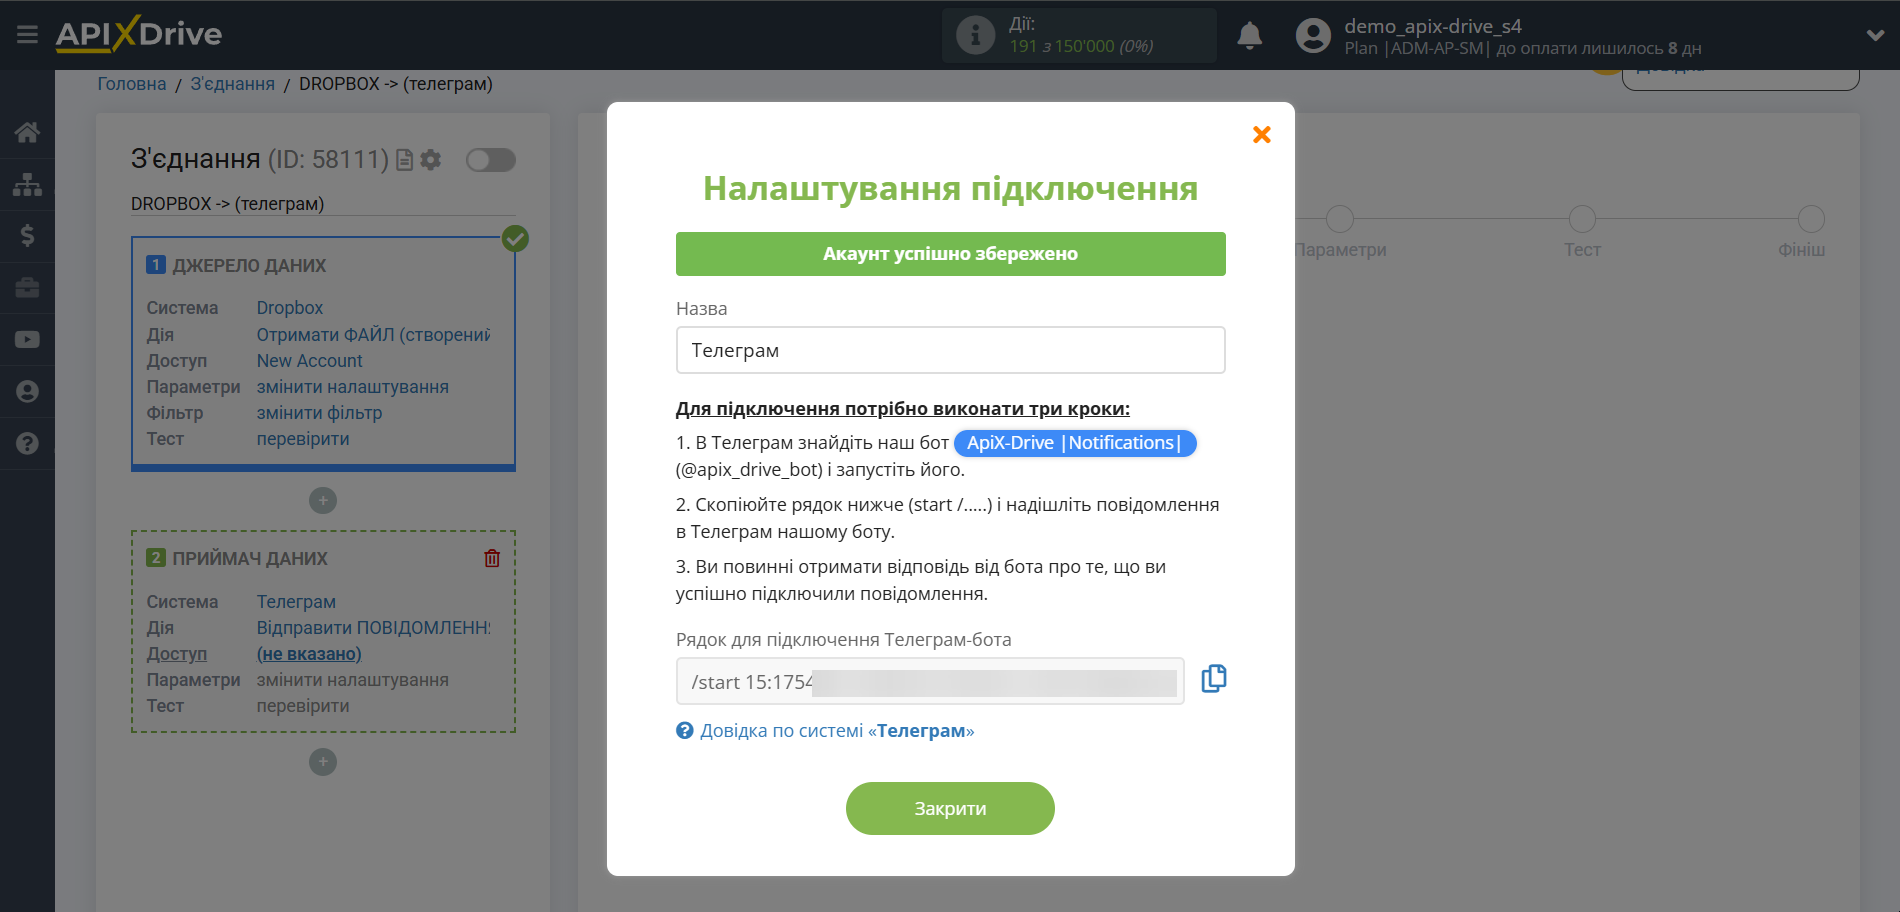The height and width of the screenshot is (912, 1900).
Task: Navigate to Головна breadcrumb link
Action: (130, 83)
